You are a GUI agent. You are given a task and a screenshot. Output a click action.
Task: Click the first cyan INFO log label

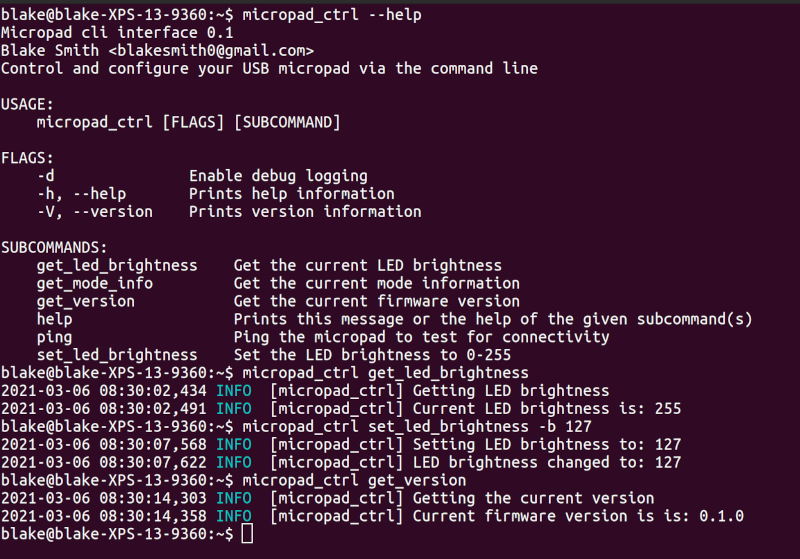tap(234, 391)
